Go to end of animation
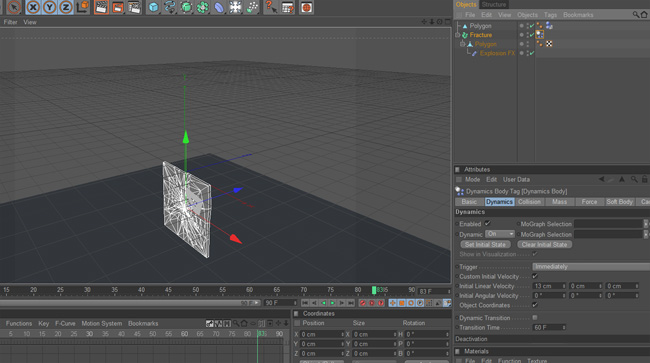The image size is (650, 363). pyautogui.click(x=350, y=303)
